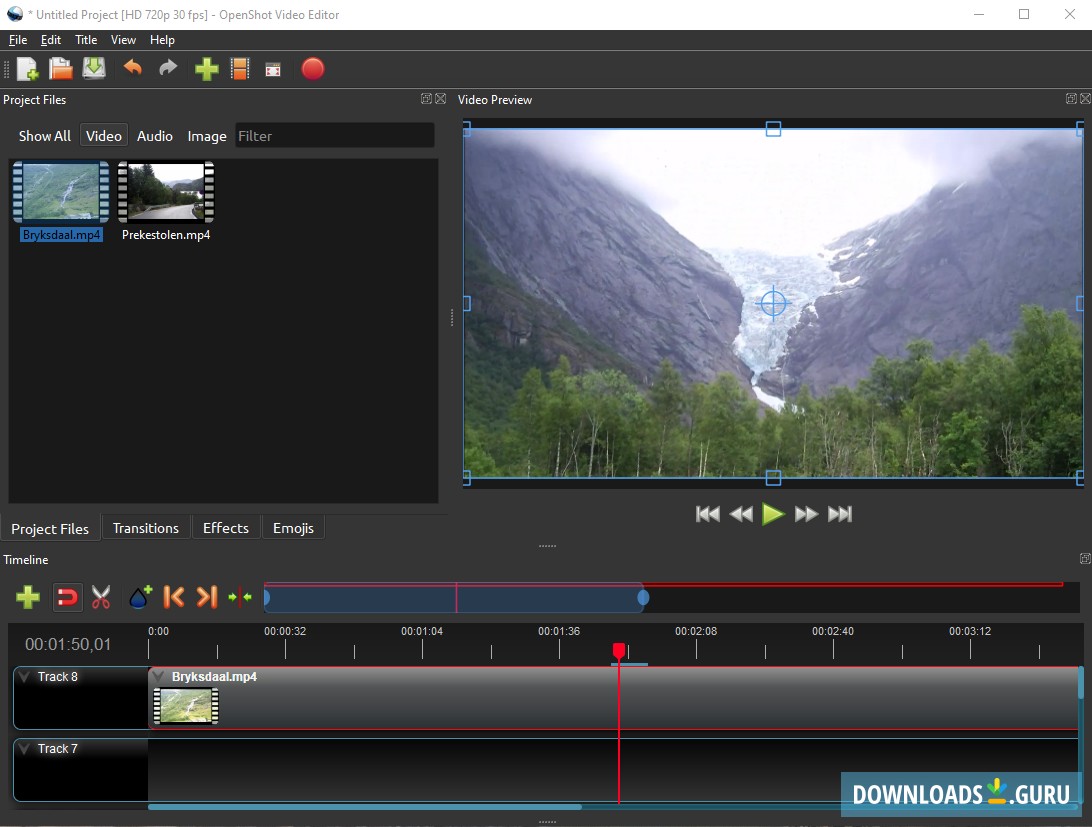Viewport: 1092px width, 827px height.
Task: Click the Add Track green plus icon
Action: [28, 598]
